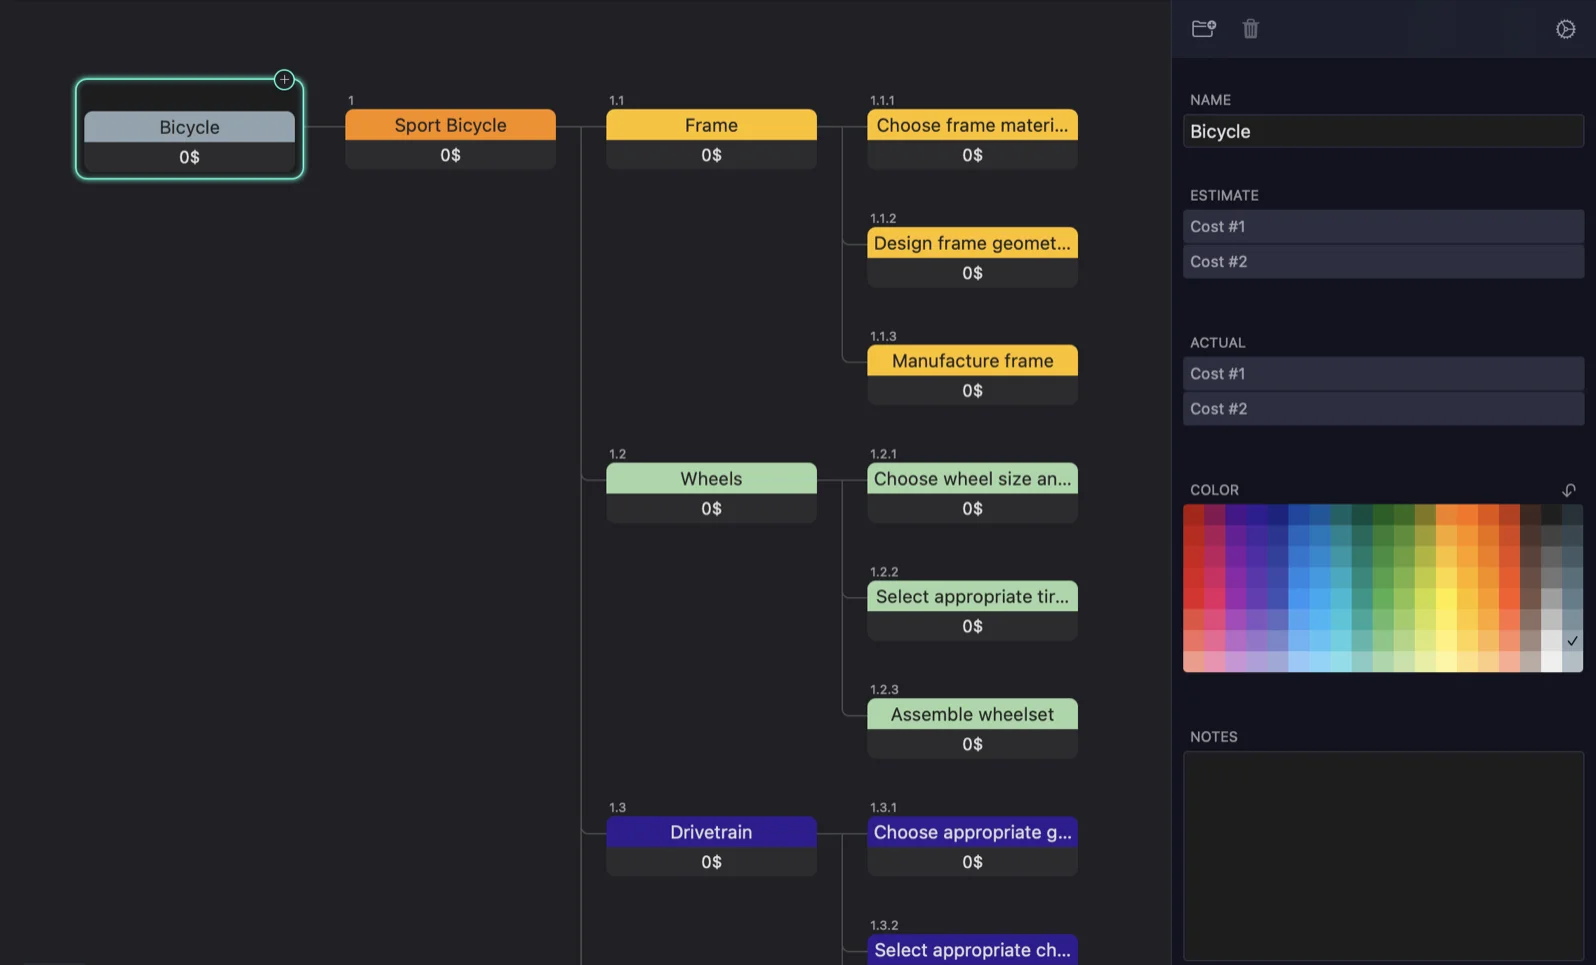
Task: Reset color using the undo arrow icon
Action: click(x=1568, y=490)
